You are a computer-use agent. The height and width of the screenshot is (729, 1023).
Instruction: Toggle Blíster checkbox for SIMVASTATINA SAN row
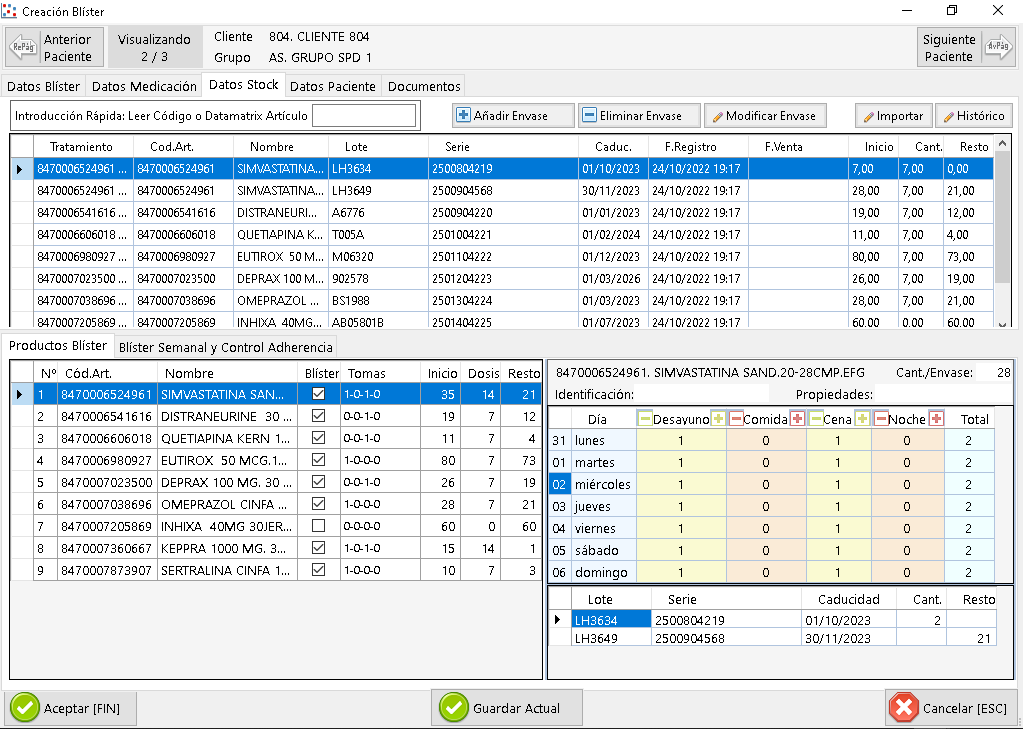(x=318, y=394)
